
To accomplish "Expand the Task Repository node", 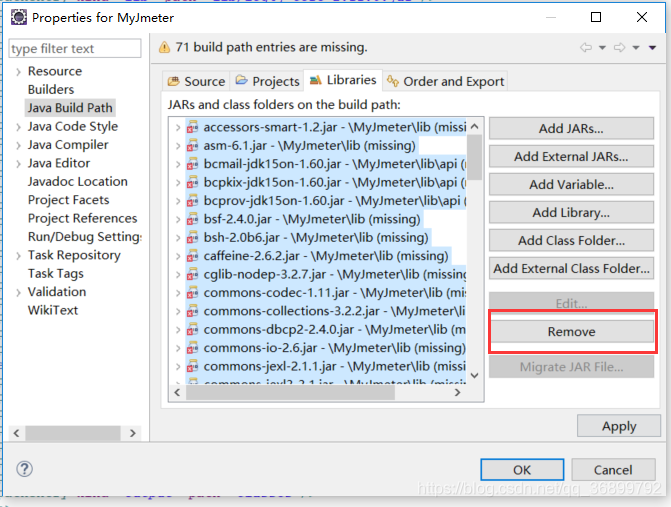I will [18, 256].
